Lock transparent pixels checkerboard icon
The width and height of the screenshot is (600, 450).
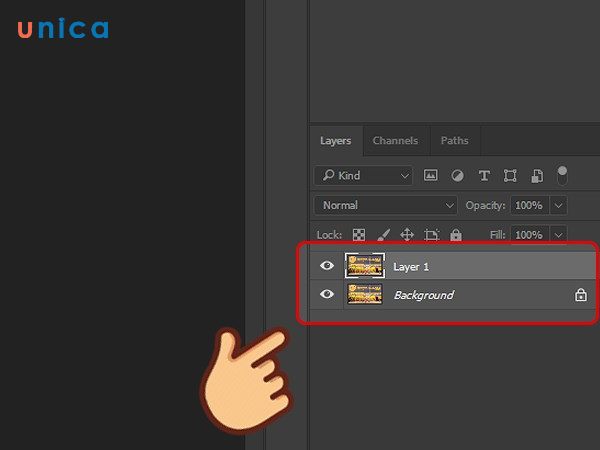click(359, 235)
